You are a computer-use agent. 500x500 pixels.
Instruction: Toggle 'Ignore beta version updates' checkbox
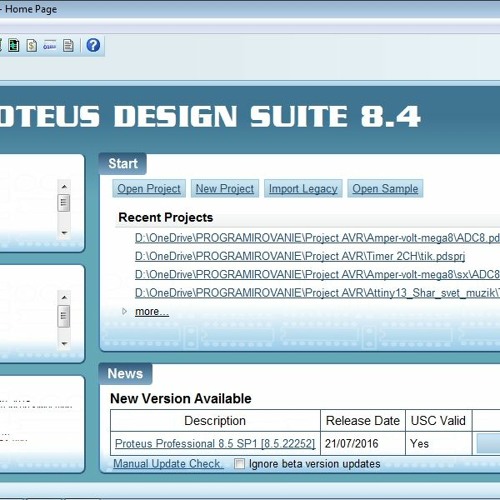[x=239, y=464]
